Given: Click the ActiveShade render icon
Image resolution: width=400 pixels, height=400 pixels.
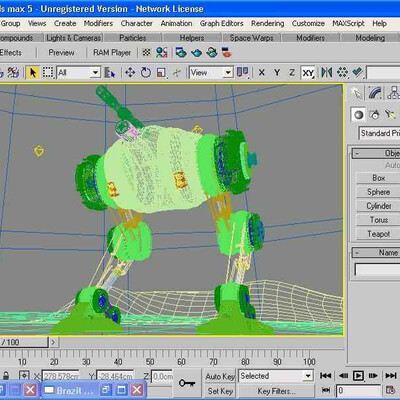Looking at the screenshot, I should click(227, 53).
